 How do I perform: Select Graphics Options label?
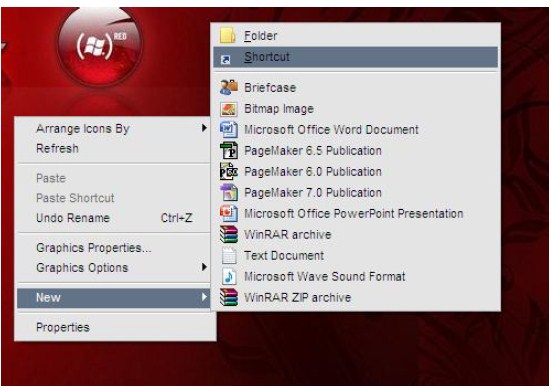click(x=82, y=268)
